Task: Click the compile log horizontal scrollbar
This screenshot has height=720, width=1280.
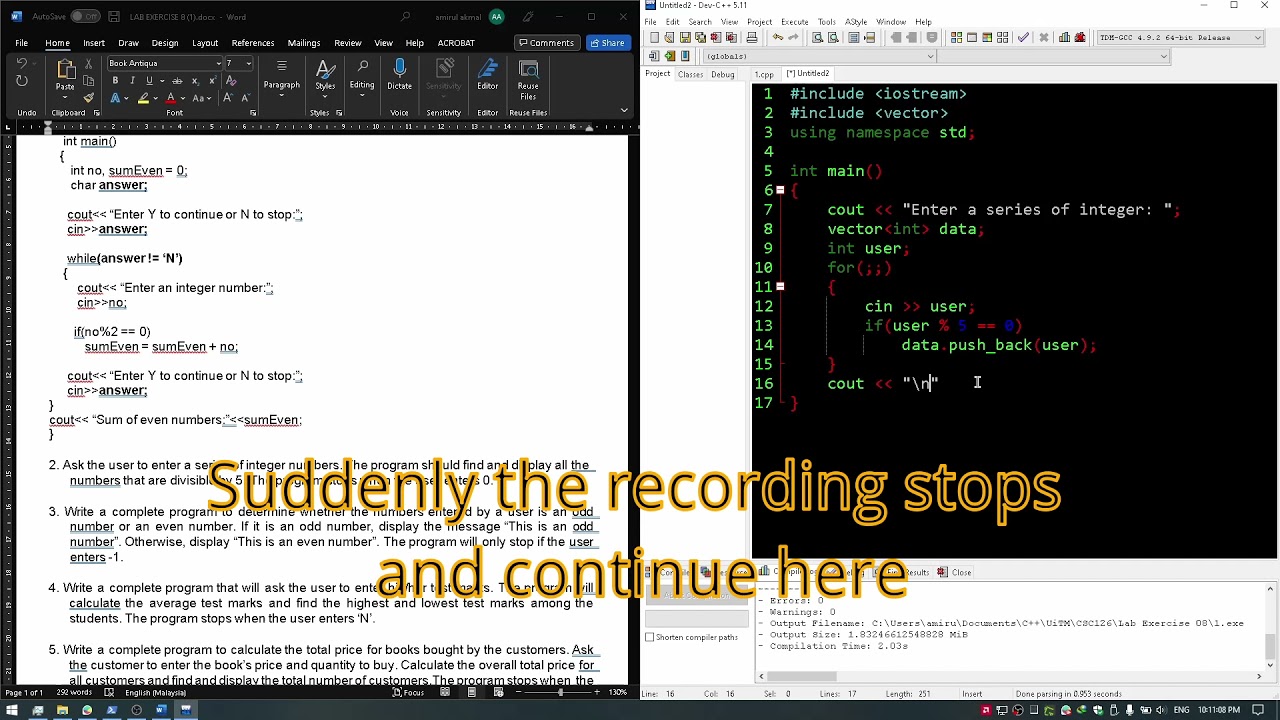Action: pos(1011,677)
